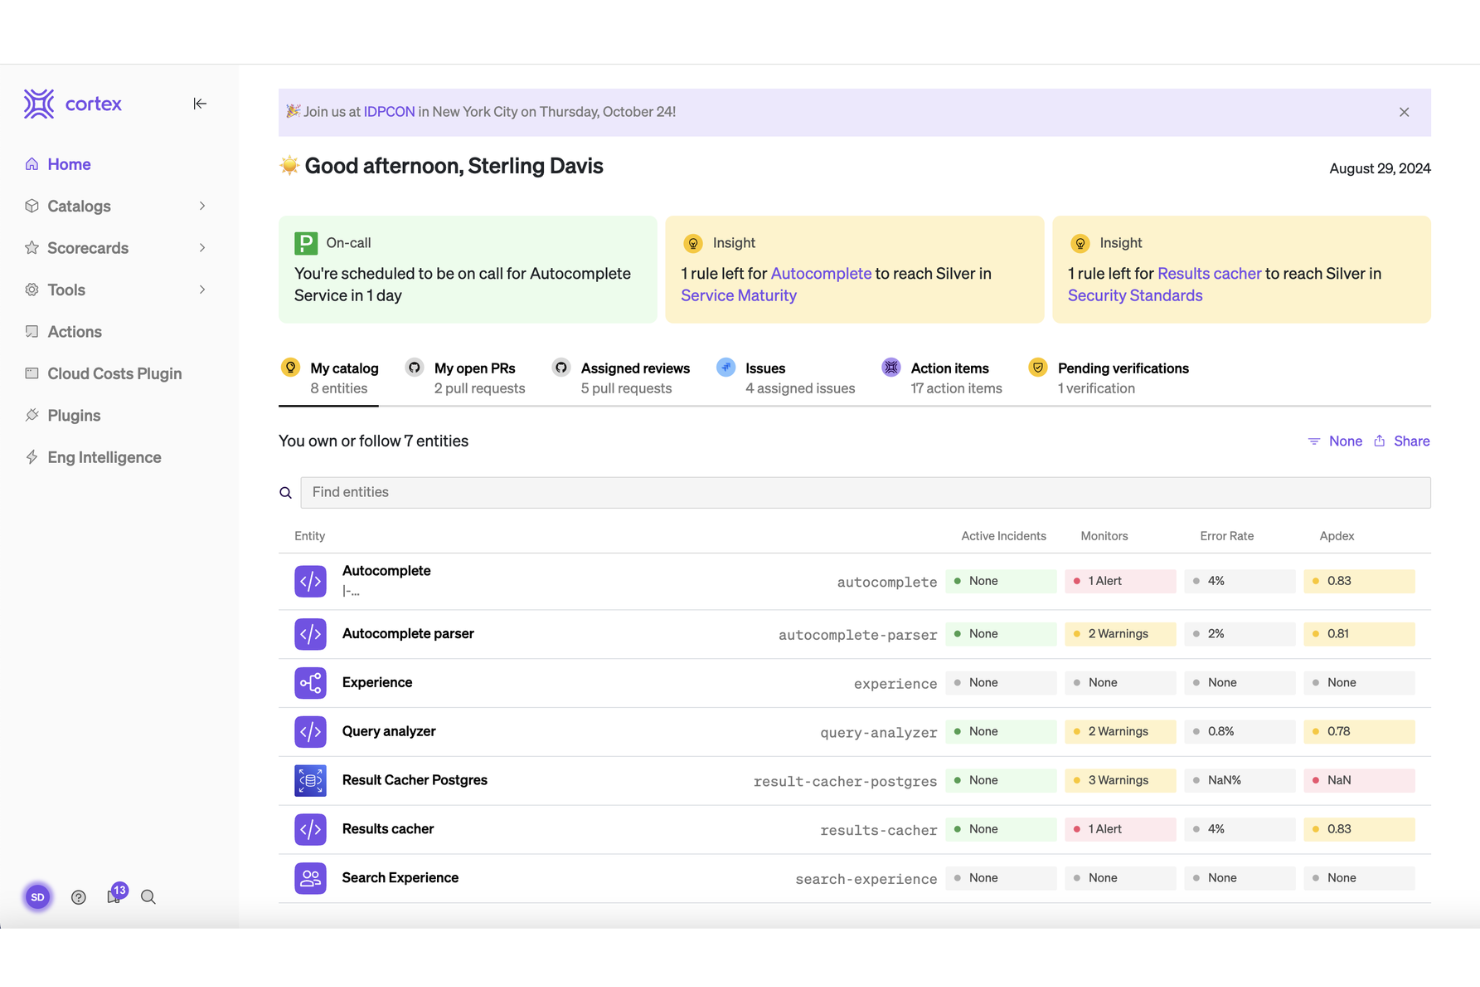Viewport: 1480px width, 987px height.
Task: Click the Active Incidents column header
Action: coord(1003,536)
